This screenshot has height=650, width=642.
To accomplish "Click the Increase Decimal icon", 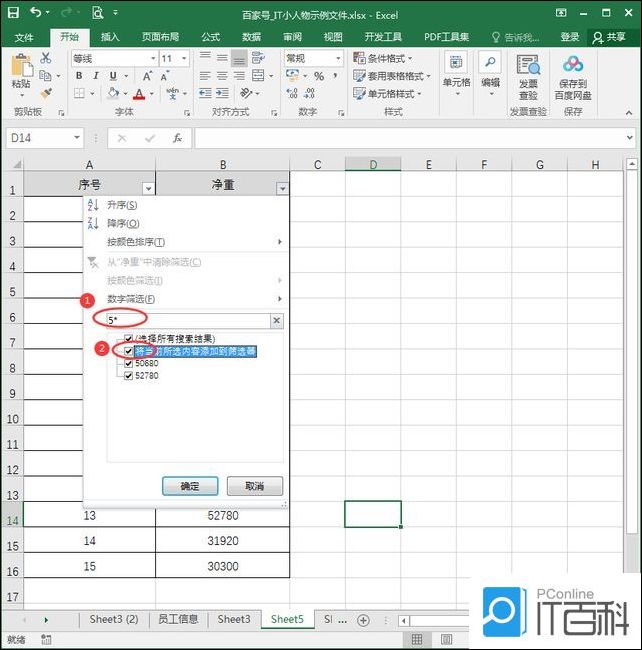I will pos(292,93).
